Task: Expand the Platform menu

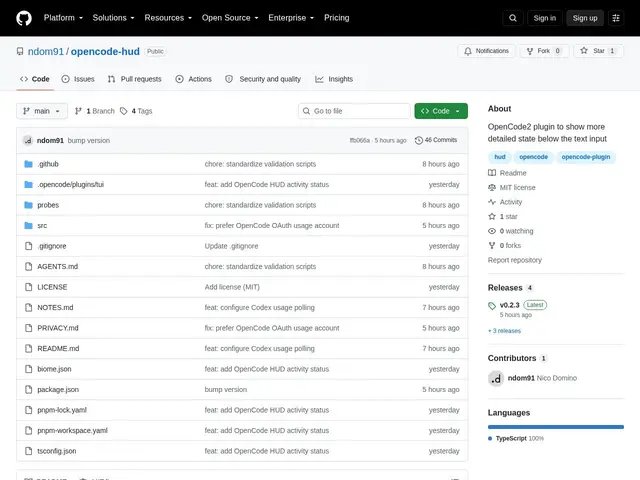Action: [x=63, y=18]
